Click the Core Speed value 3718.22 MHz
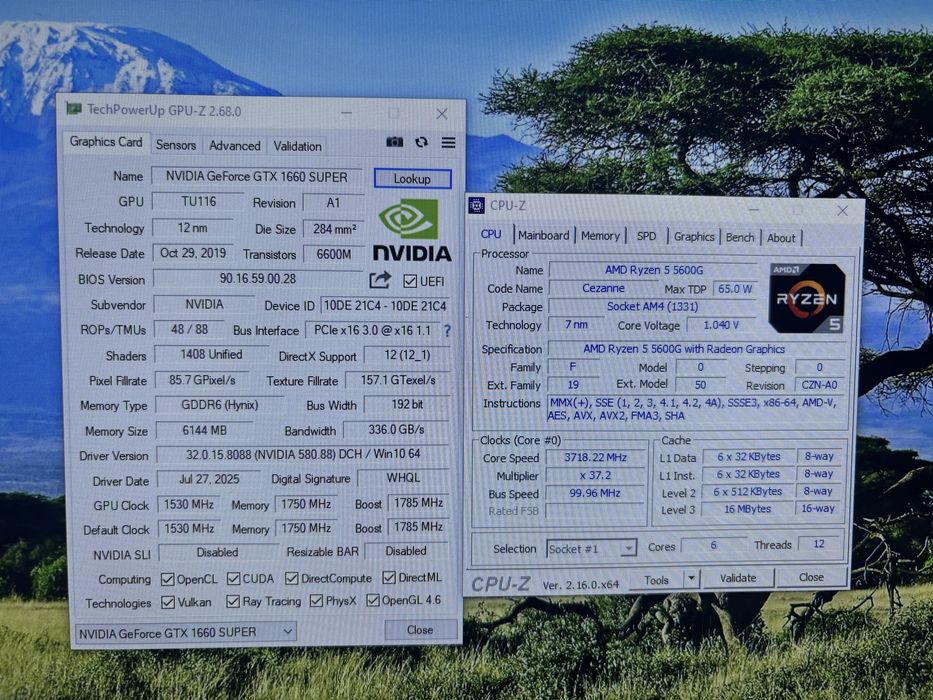 coord(595,458)
